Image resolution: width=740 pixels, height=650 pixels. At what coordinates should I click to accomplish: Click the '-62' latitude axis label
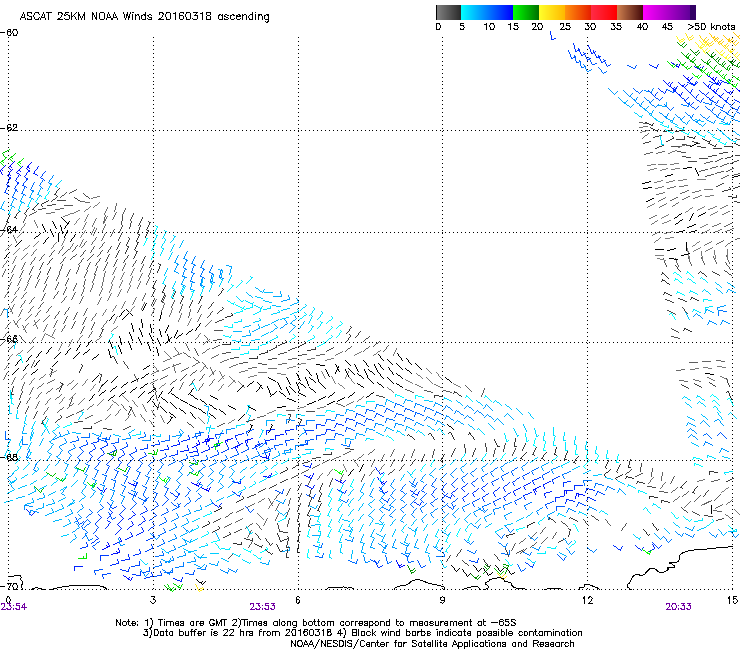pos(9,128)
